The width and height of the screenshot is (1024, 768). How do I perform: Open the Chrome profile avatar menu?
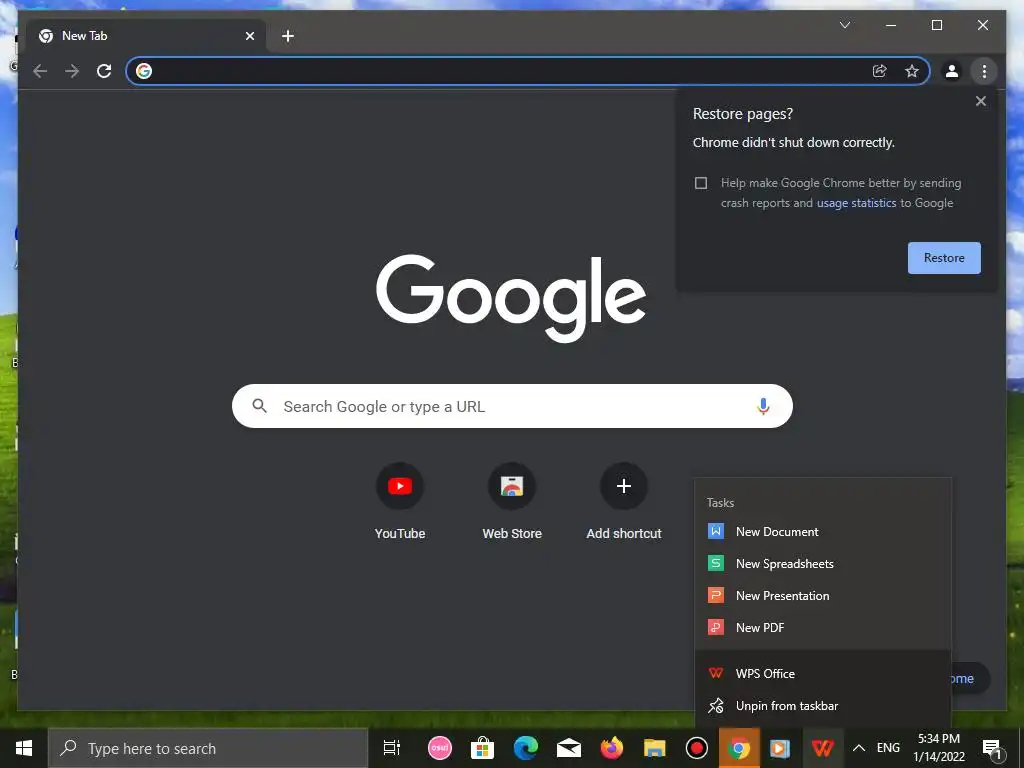pos(952,71)
